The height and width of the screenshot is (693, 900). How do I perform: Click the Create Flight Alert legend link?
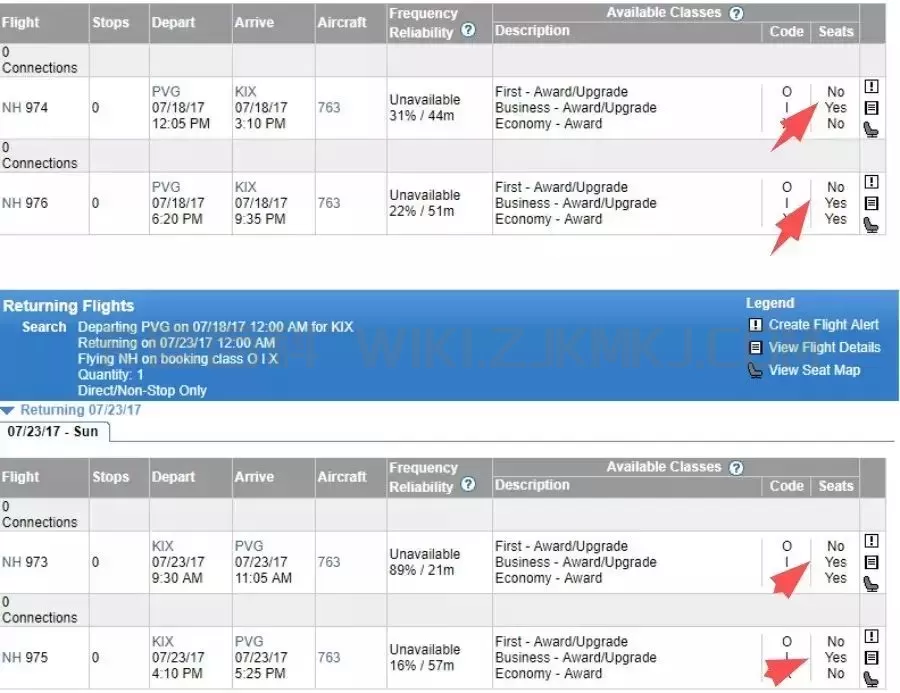click(x=823, y=324)
